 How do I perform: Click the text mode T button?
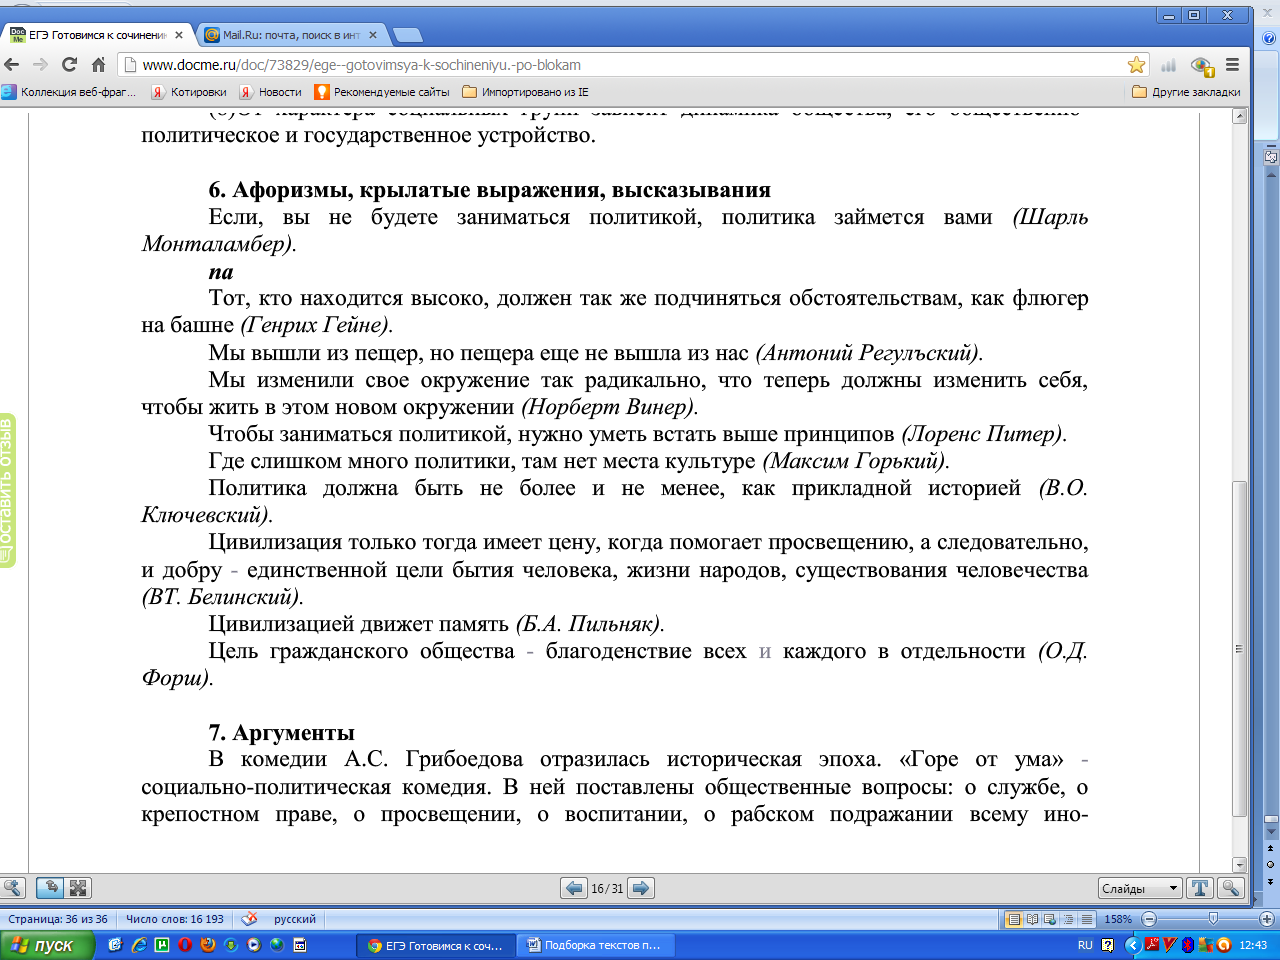pos(1200,888)
